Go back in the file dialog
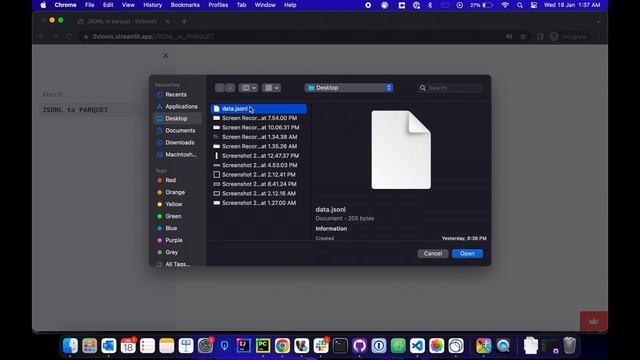This screenshot has width=640, height=360. (220, 88)
